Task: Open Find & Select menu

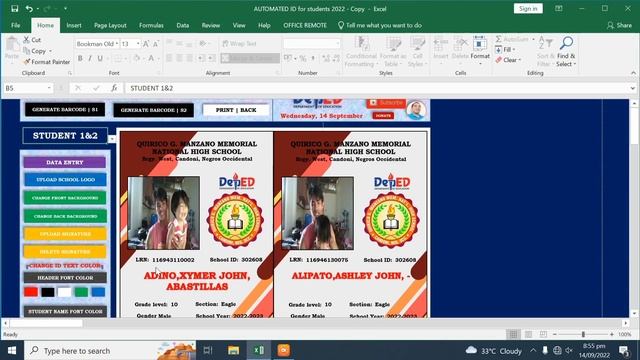Action: (566, 51)
